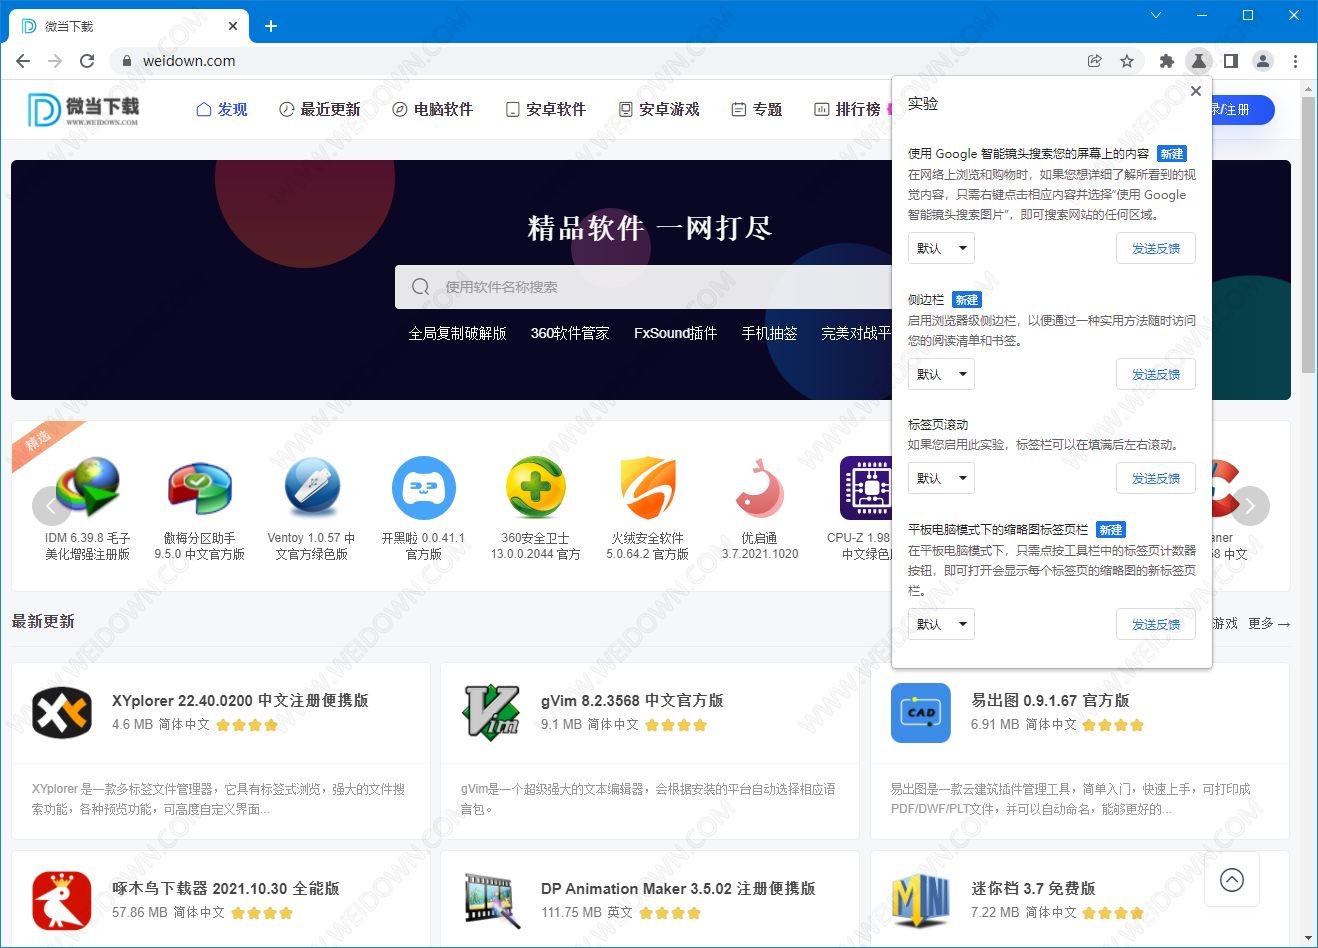The width and height of the screenshot is (1318, 948).
Task: Send feedback for 标签页滚动 experiment
Action: 1156,479
